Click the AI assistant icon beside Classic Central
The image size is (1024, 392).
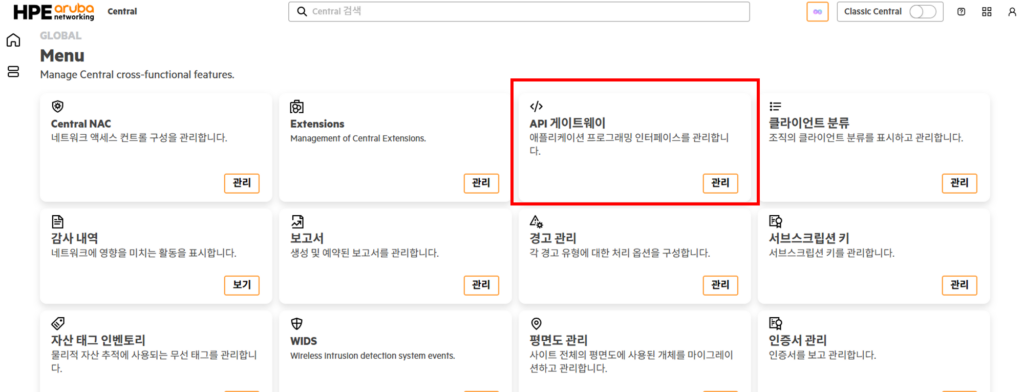pos(817,12)
